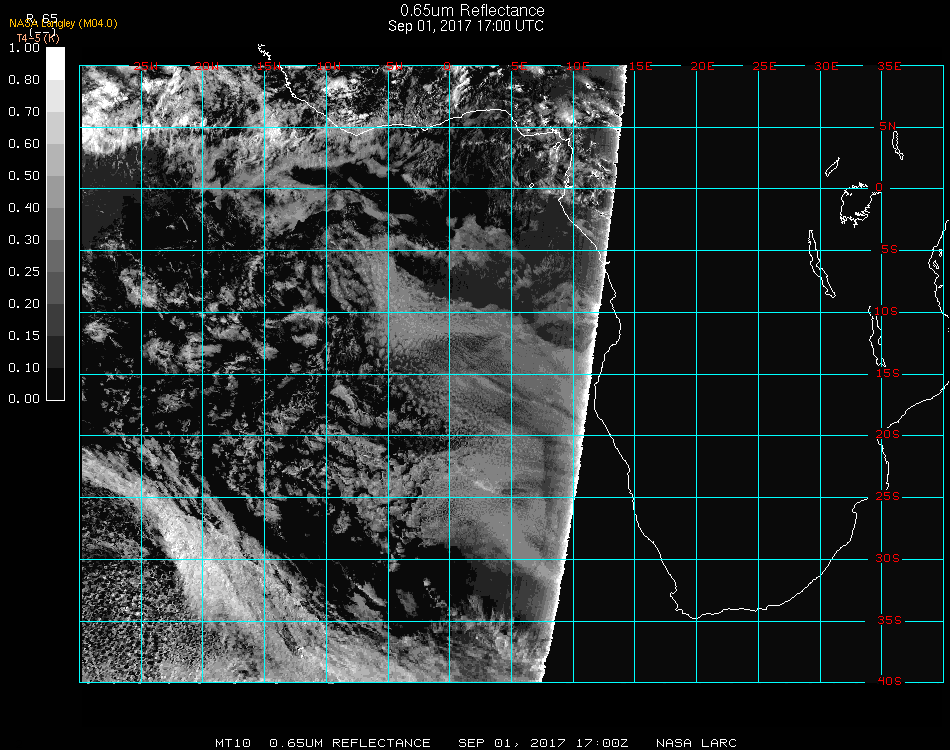950x750 pixels.
Task: Click the '0.60' color scale value
Action: pyautogui.click(x=24, y=144)
